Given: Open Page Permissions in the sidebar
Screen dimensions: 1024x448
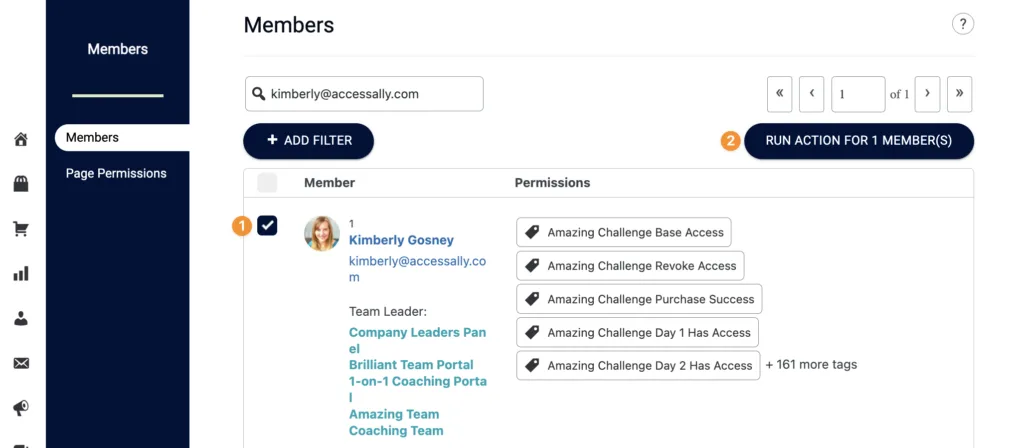Looking at the screenshot, I should point(116,173).
